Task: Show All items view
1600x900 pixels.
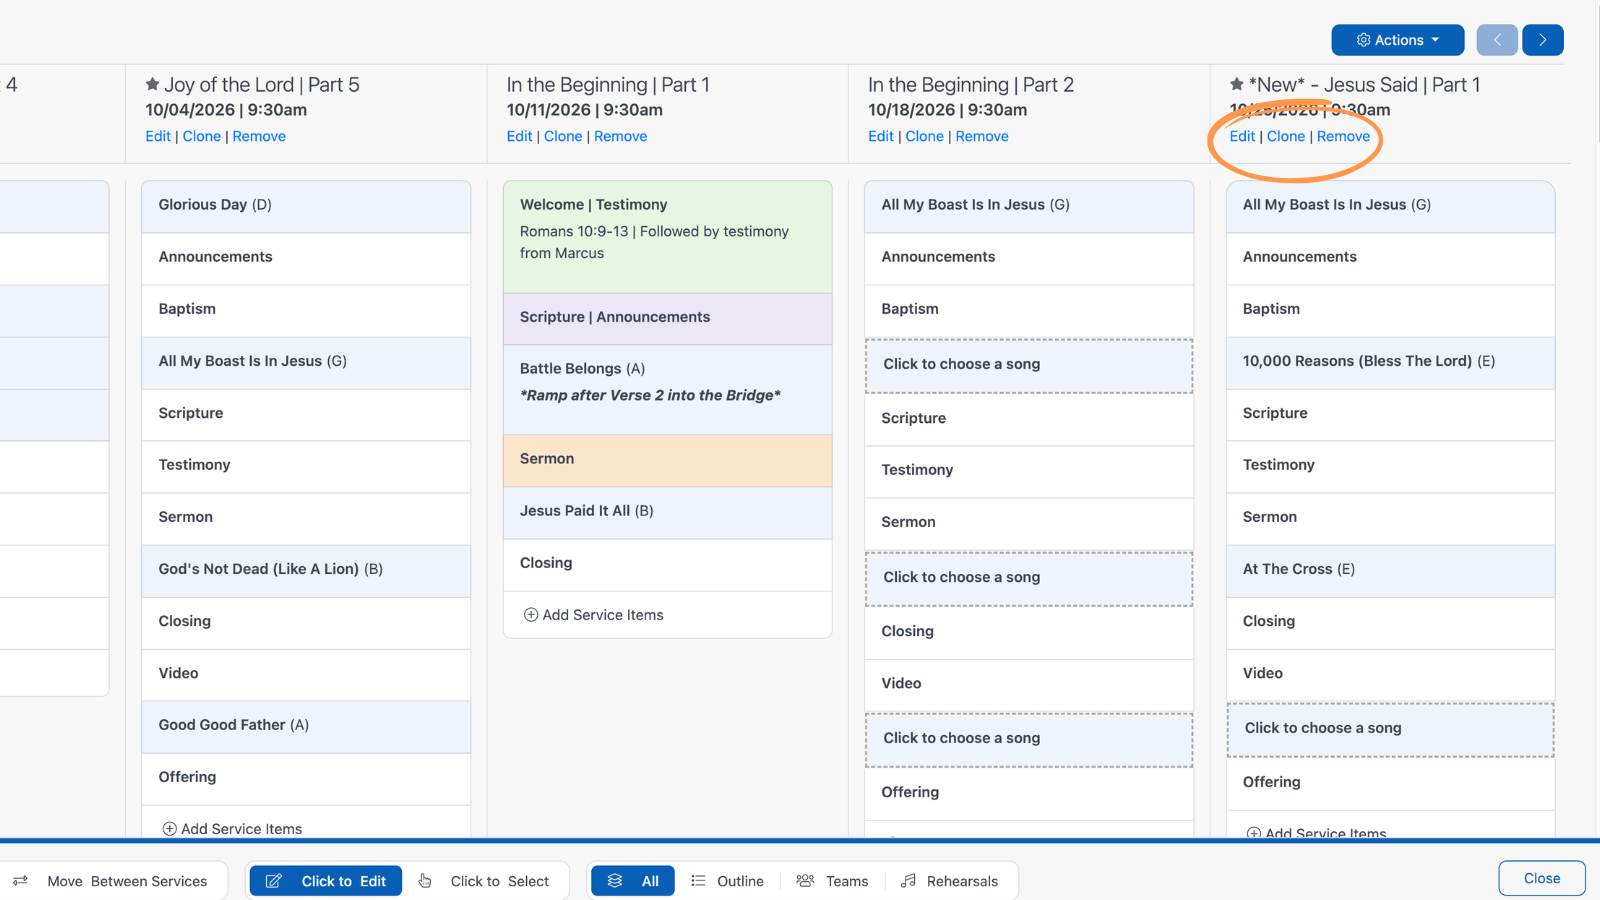Action: pyautogui.click(x=633, y=881)
